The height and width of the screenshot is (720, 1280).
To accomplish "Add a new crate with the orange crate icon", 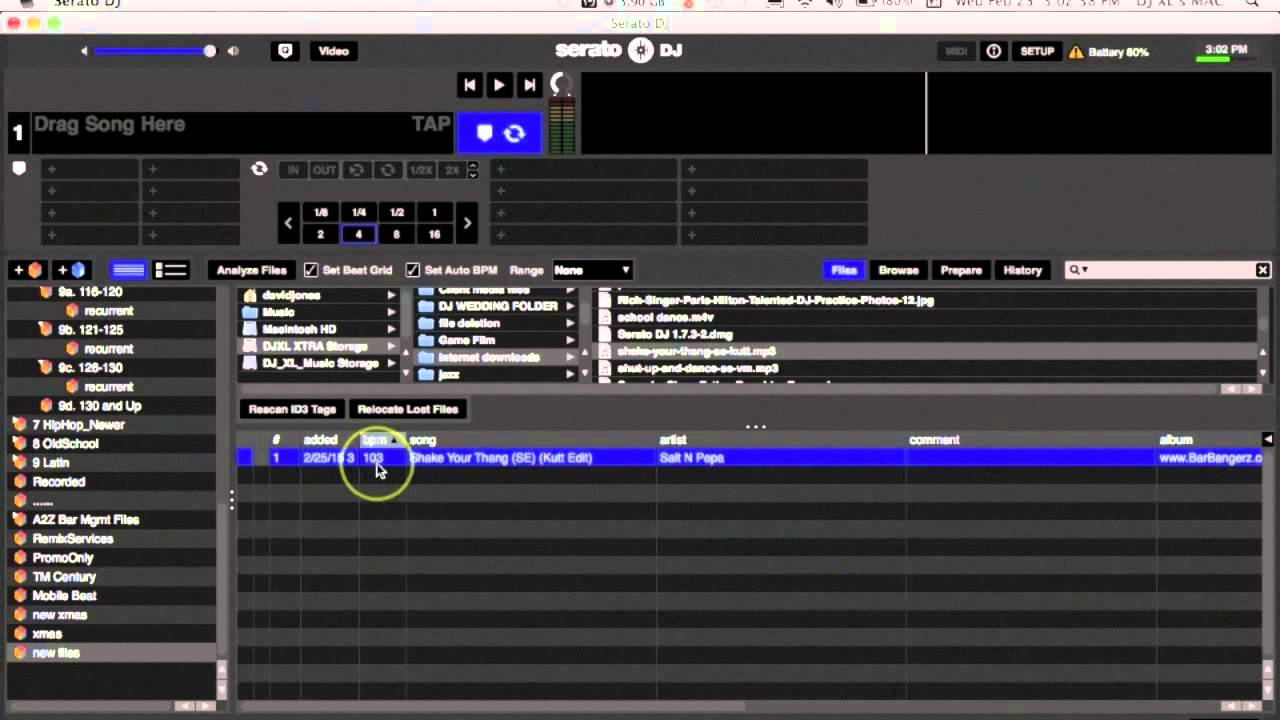I will (x=27, y=270).
